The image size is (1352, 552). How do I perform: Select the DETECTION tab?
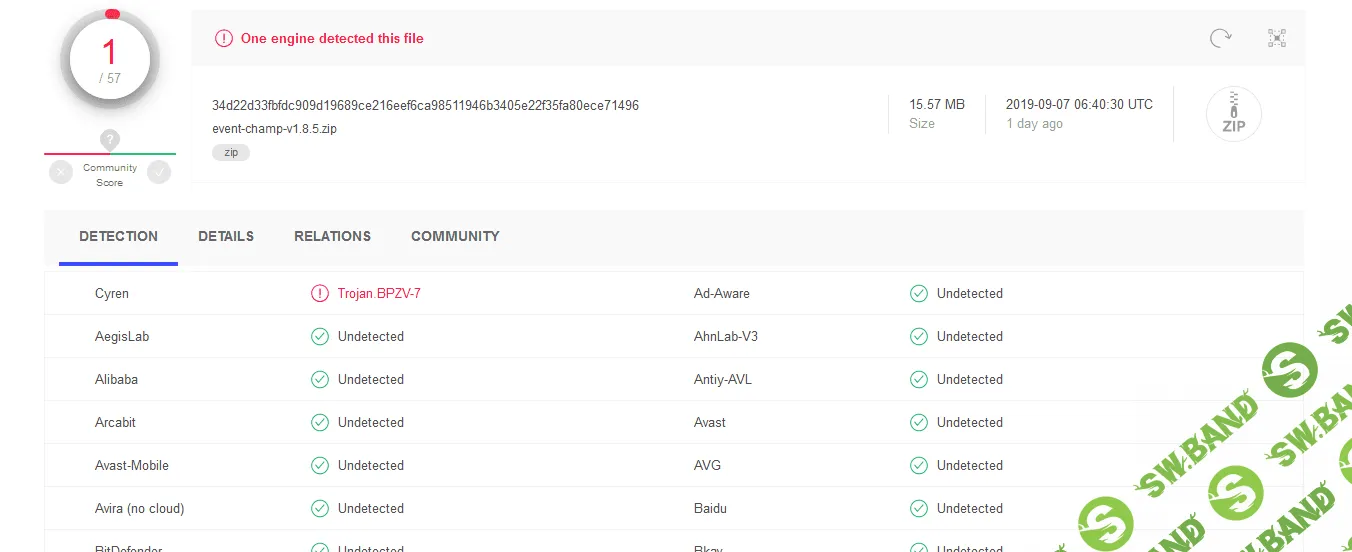click(118, 237)
